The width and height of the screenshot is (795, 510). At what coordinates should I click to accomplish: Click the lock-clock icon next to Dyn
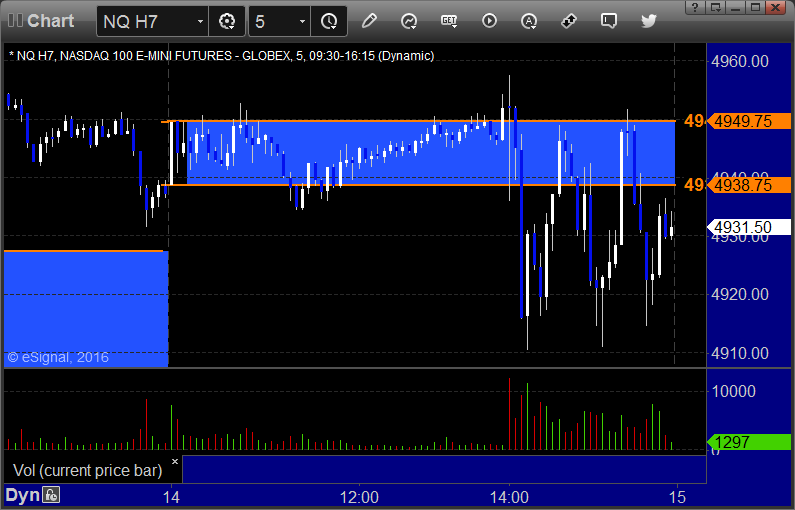point(51,494)
